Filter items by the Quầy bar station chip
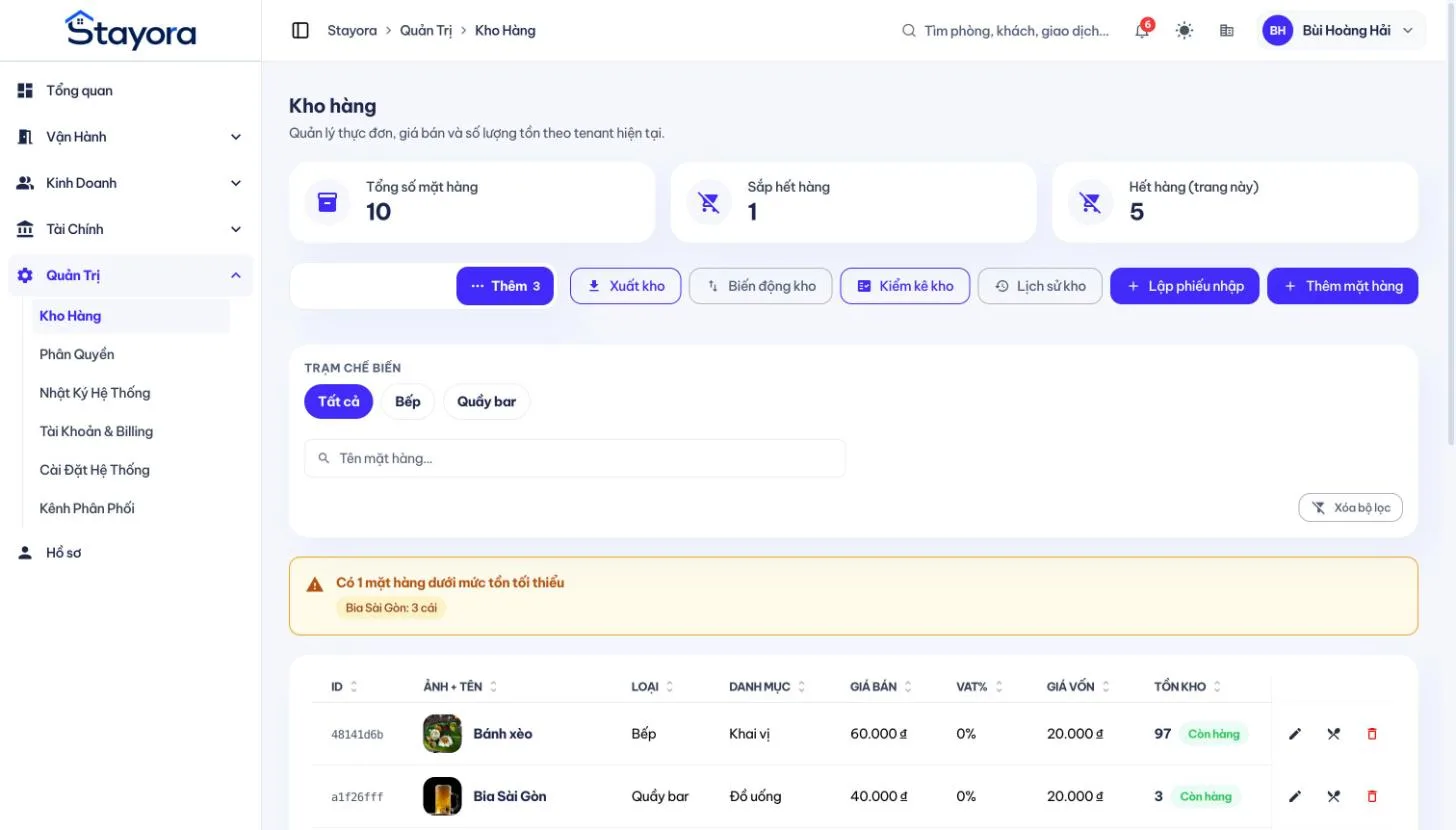 [487, 401]
